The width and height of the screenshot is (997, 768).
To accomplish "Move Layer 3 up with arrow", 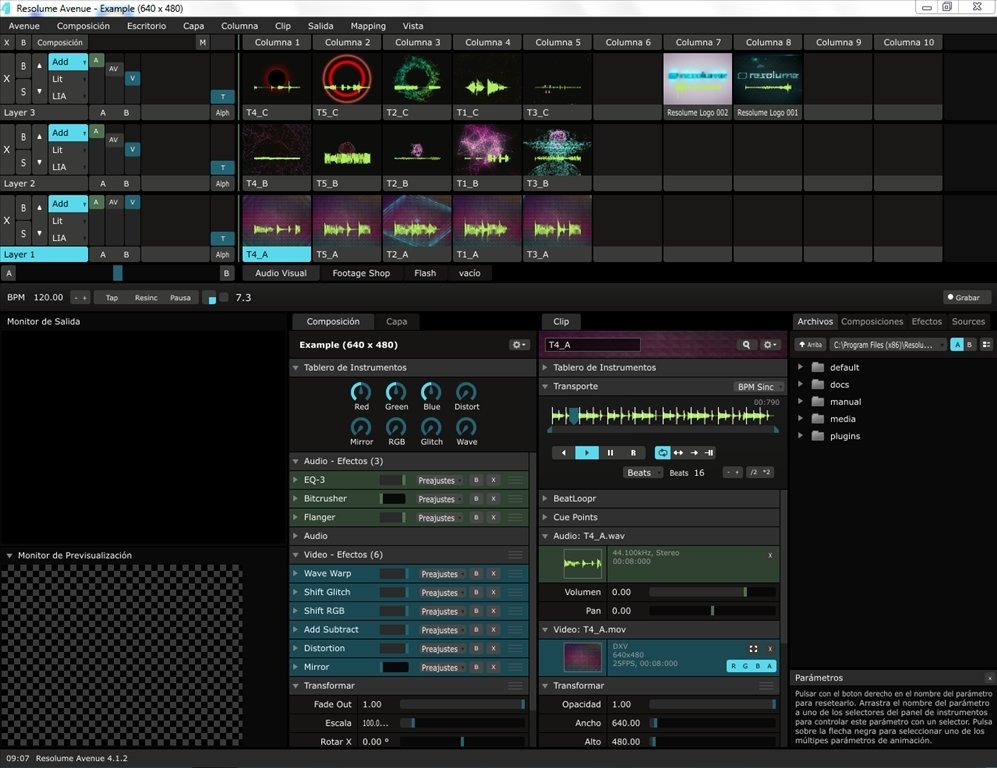I will (x=39, y=65).
